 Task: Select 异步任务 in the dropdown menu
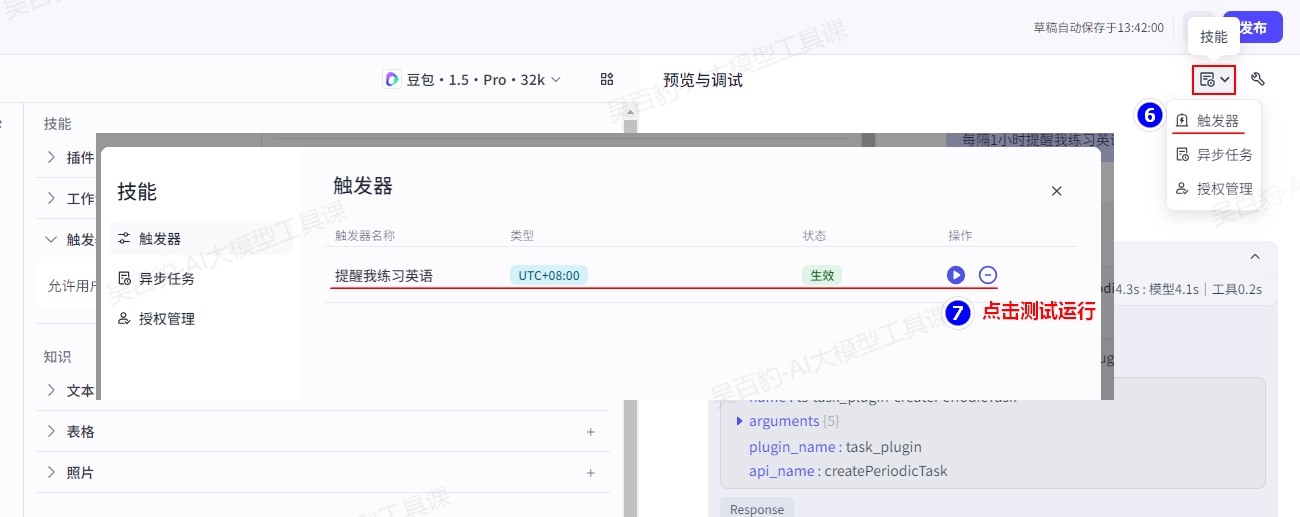coord(1216,155)
